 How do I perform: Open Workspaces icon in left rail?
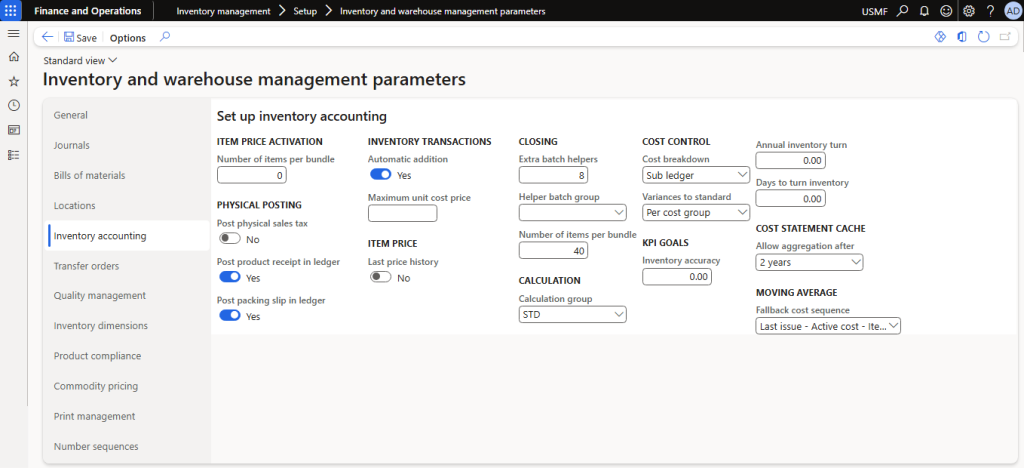click(13, 130)
